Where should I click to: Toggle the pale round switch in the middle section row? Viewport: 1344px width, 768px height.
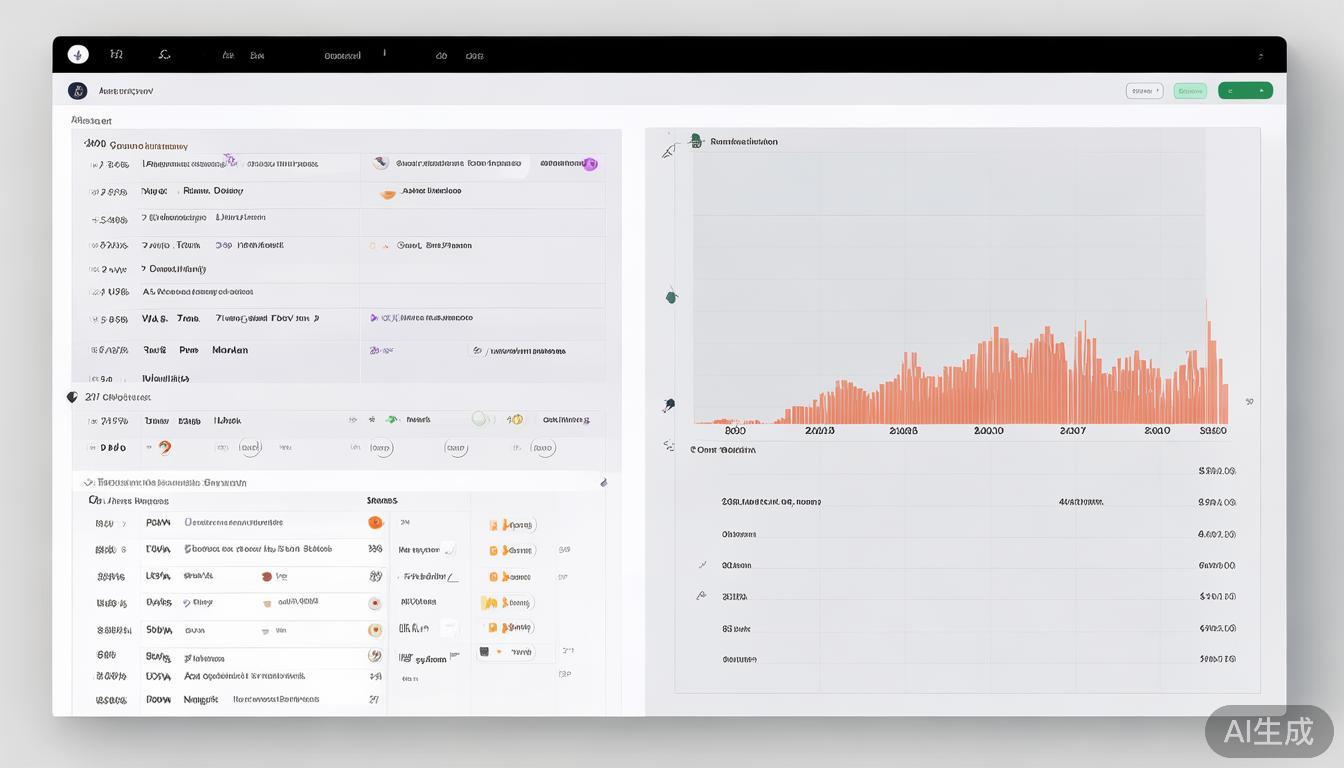tap(479, 419)
